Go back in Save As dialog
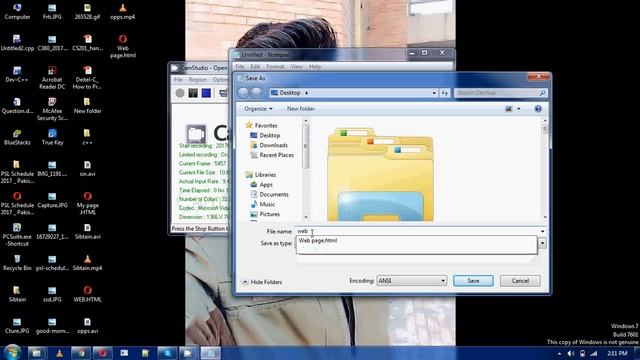 coord(243,93)
